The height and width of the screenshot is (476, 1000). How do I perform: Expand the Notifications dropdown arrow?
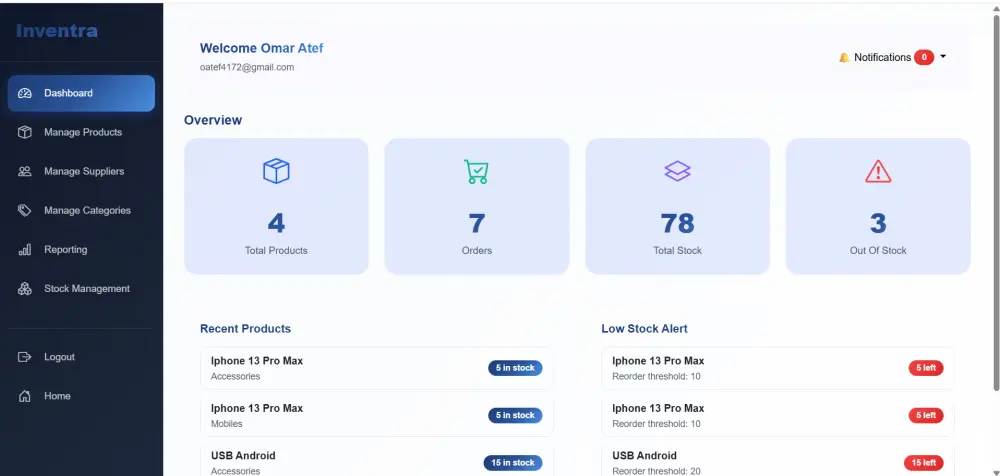pyautogui.click(x=943, y=57)
